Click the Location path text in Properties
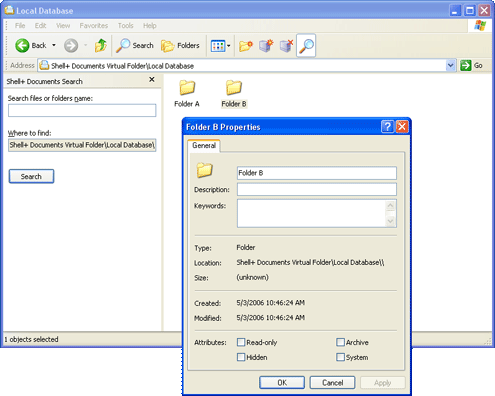 tap(310, 263)
